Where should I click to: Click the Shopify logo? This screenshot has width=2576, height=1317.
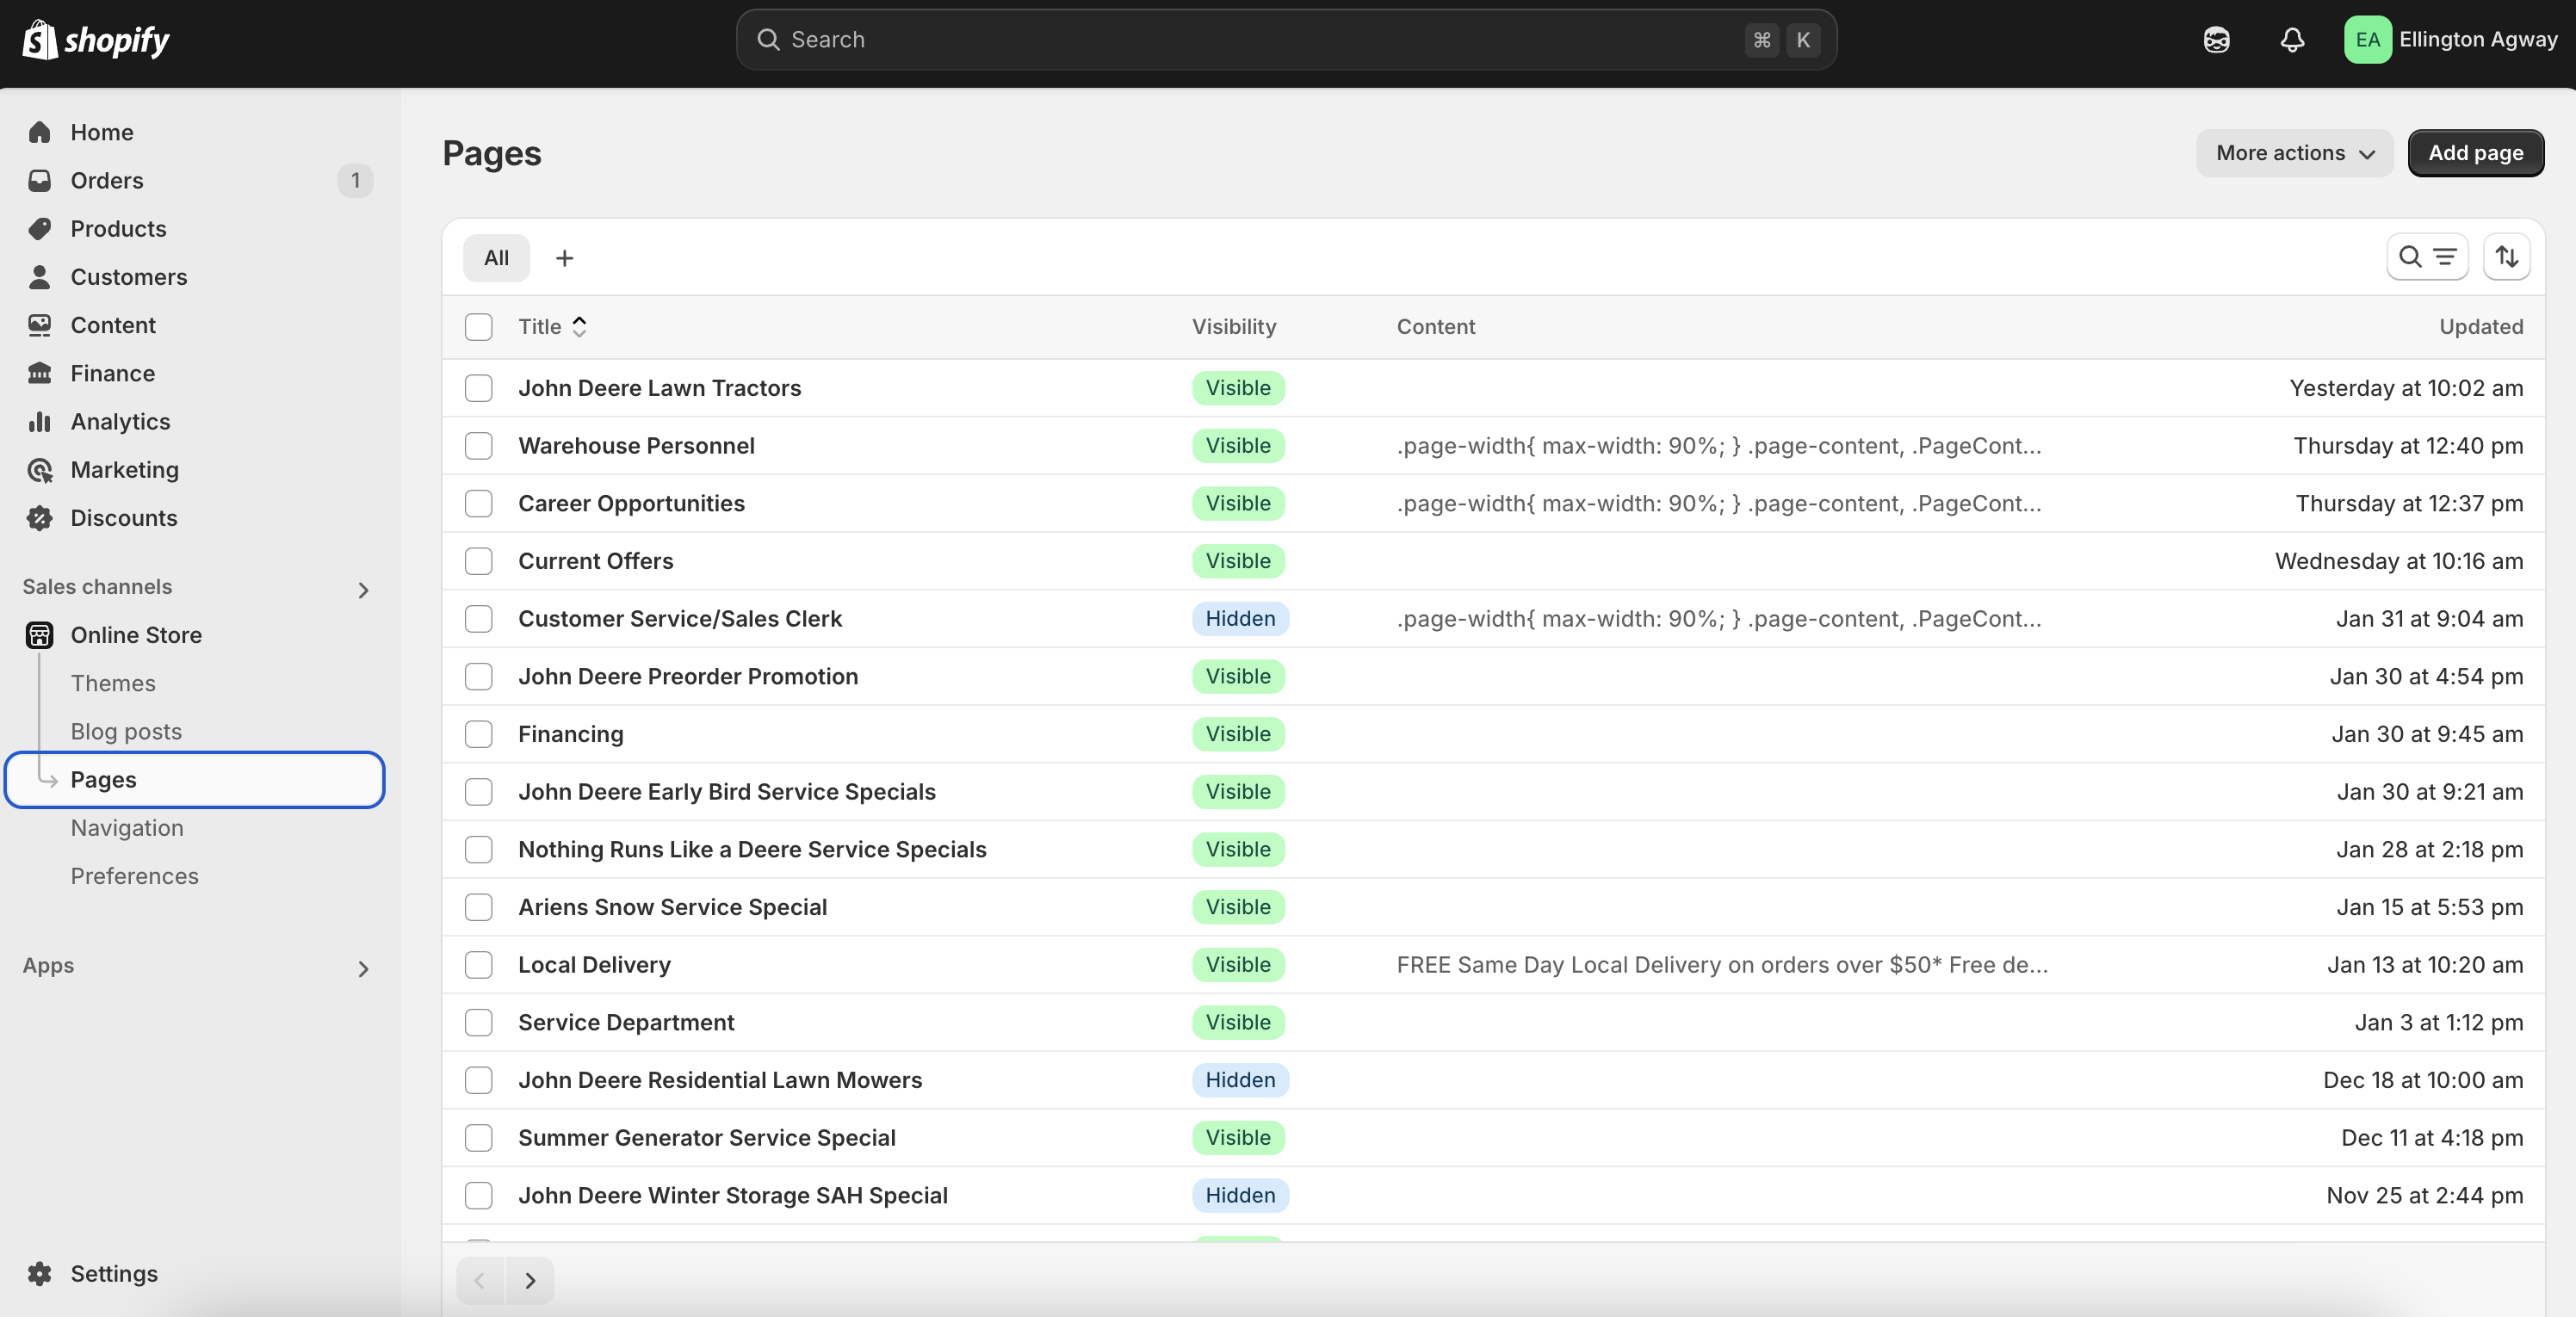96,40
